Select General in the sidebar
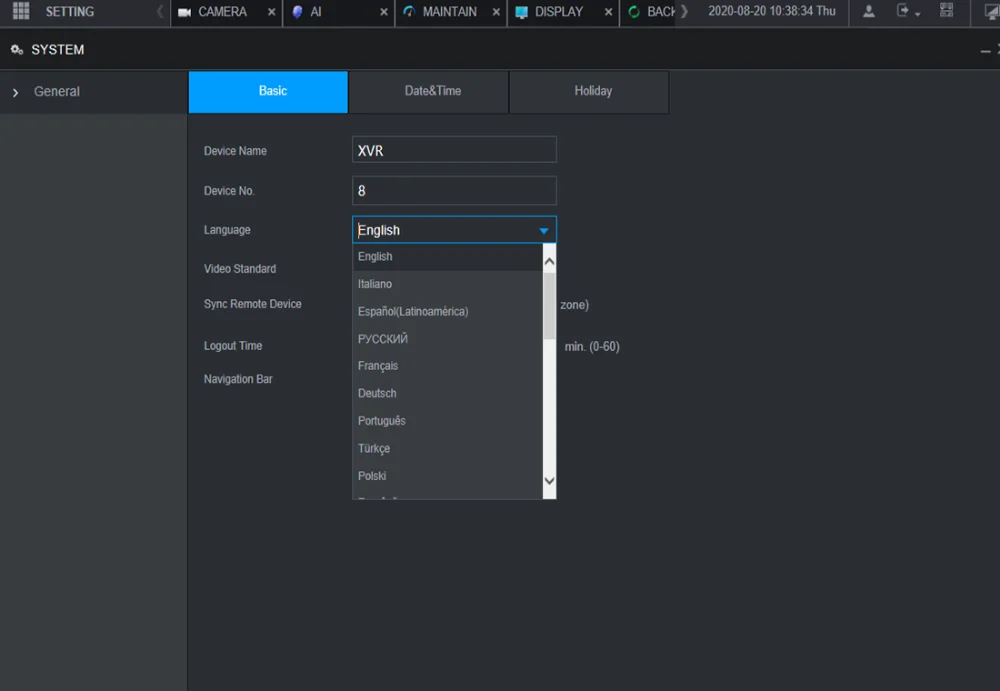Screen dimensions: 1000x691 [x=57, y=91]
